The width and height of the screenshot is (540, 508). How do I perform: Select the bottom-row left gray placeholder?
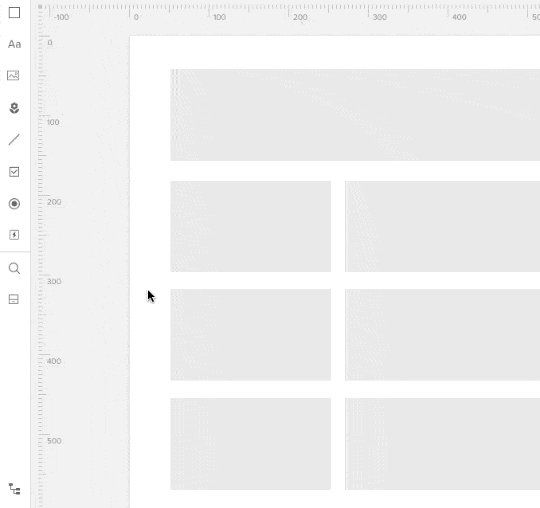250,444
